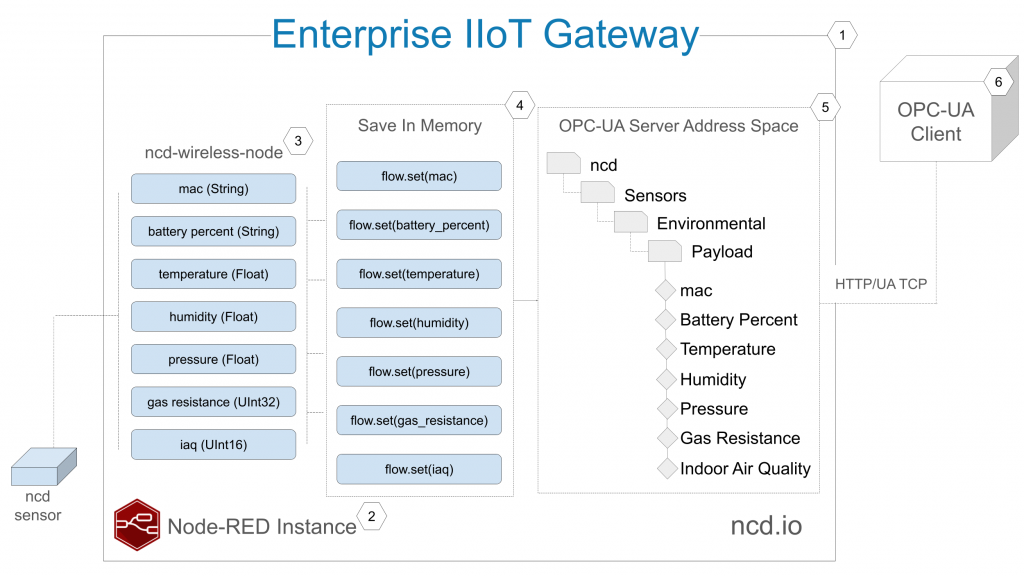Click the iaq (UInt16) block

tap(214, 445)
